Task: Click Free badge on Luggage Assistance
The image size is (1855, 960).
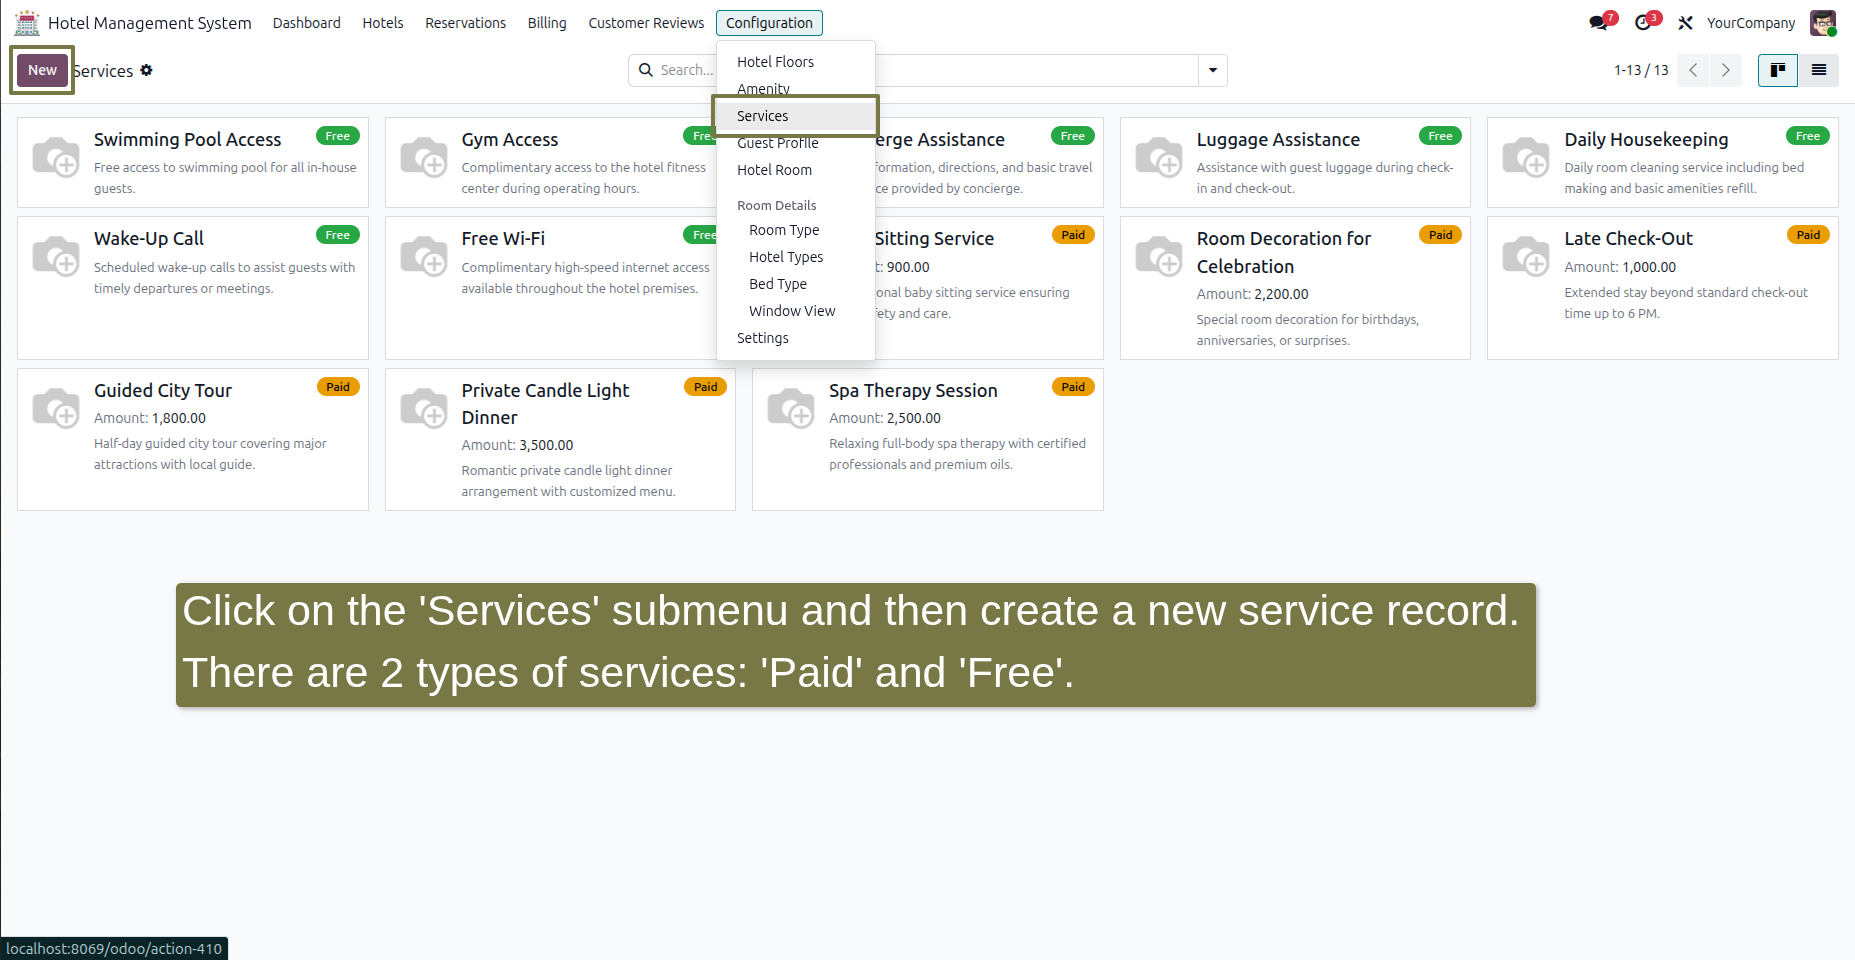Action: pos(1440,136)
